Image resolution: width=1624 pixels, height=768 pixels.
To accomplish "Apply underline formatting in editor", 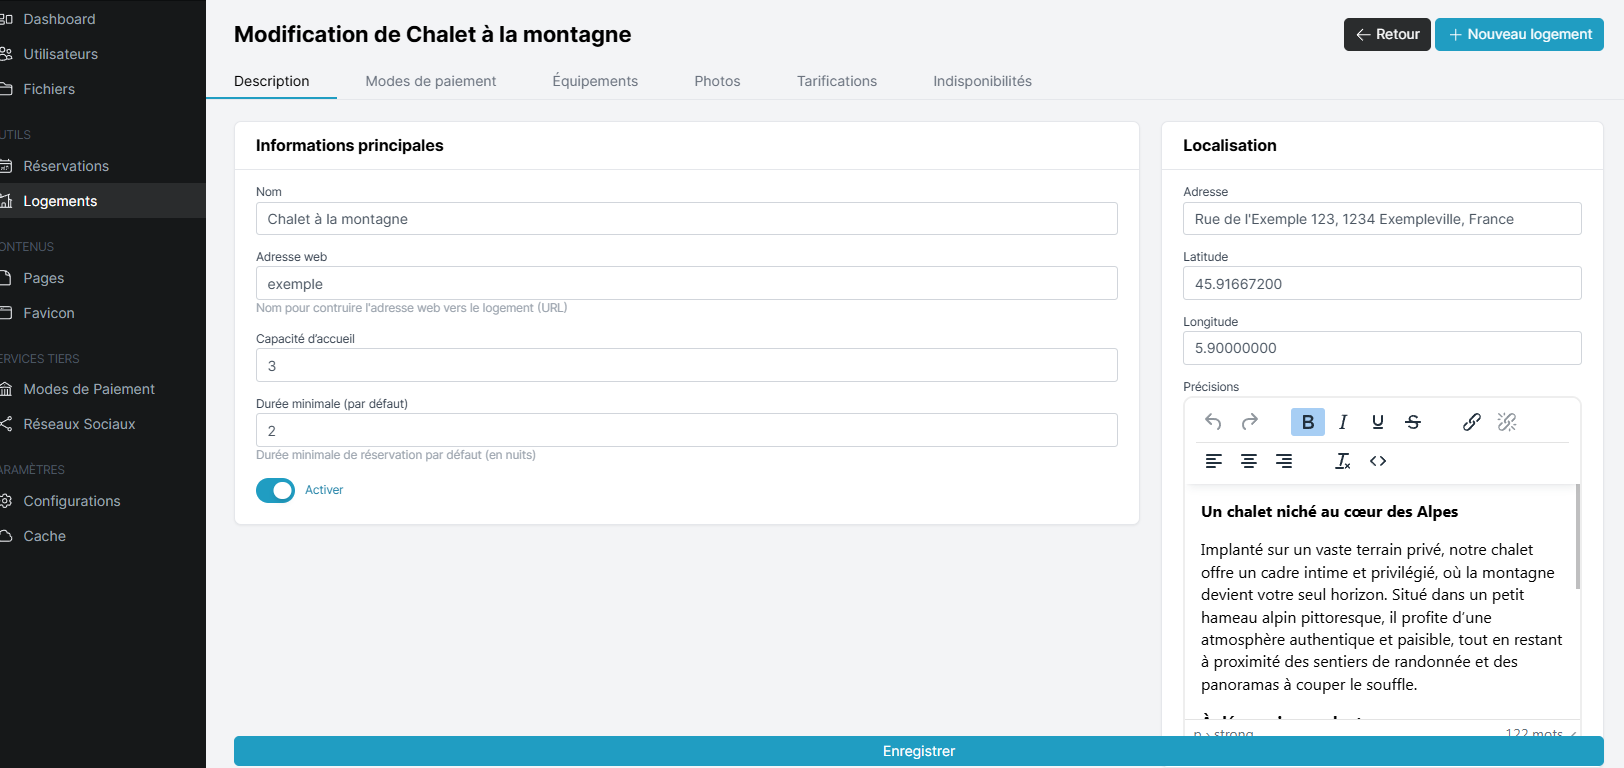I will click(x=1378, y=422).
